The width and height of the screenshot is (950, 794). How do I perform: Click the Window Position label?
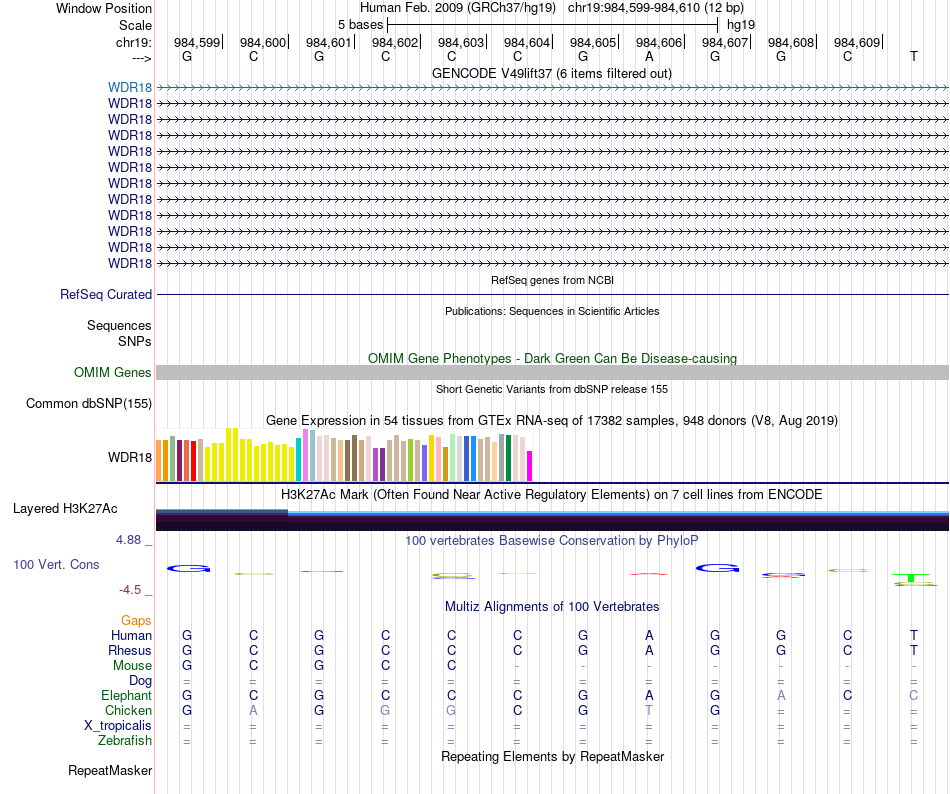tap(104, 8)
